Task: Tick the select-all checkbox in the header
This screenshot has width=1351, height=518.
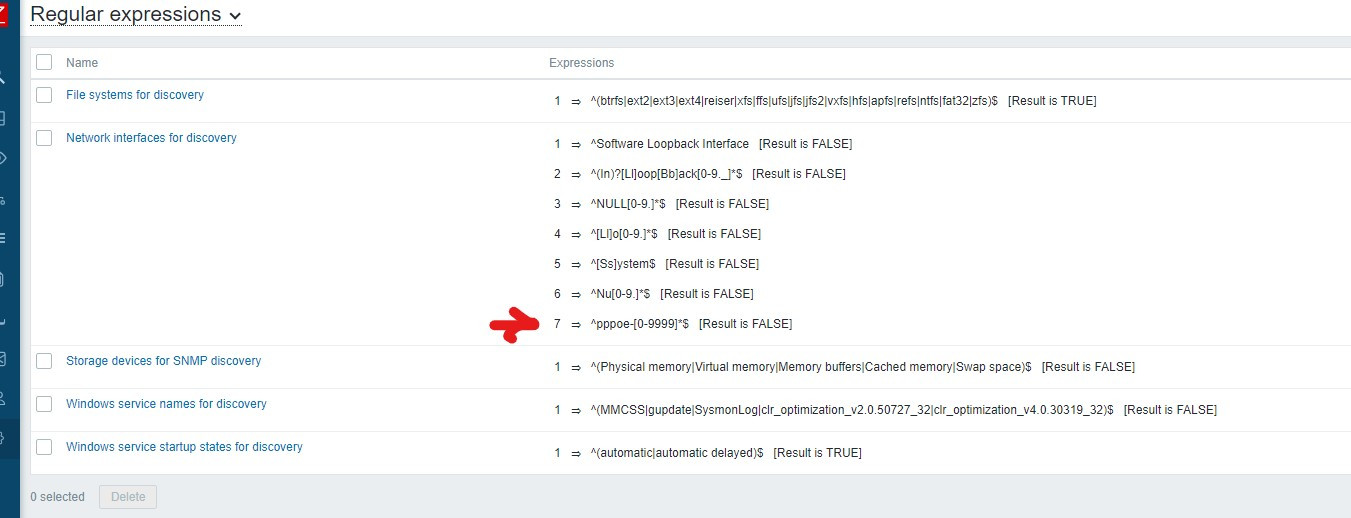Action: tap(44, 62)
